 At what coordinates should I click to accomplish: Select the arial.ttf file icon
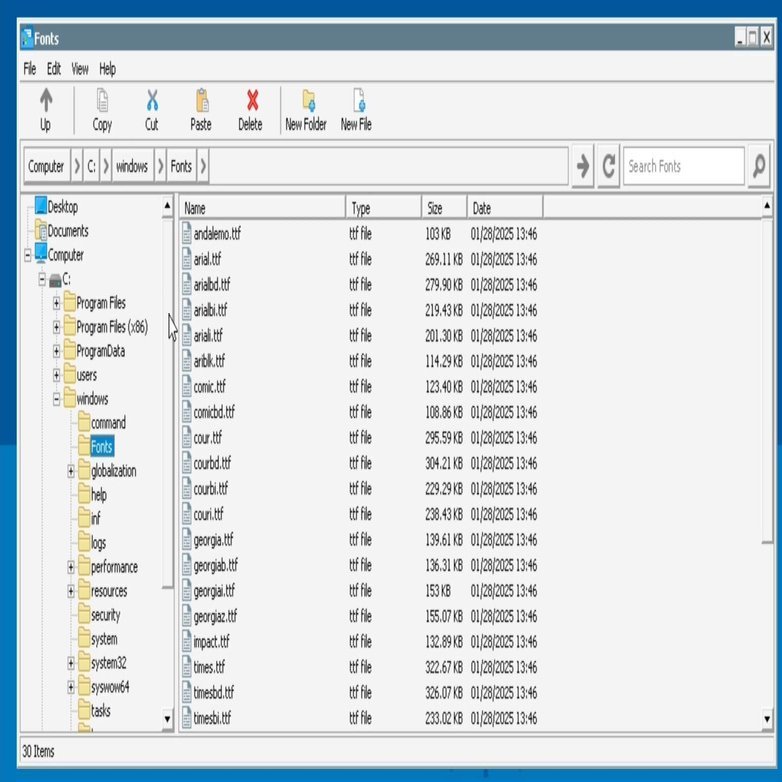(x=187, y=259)
